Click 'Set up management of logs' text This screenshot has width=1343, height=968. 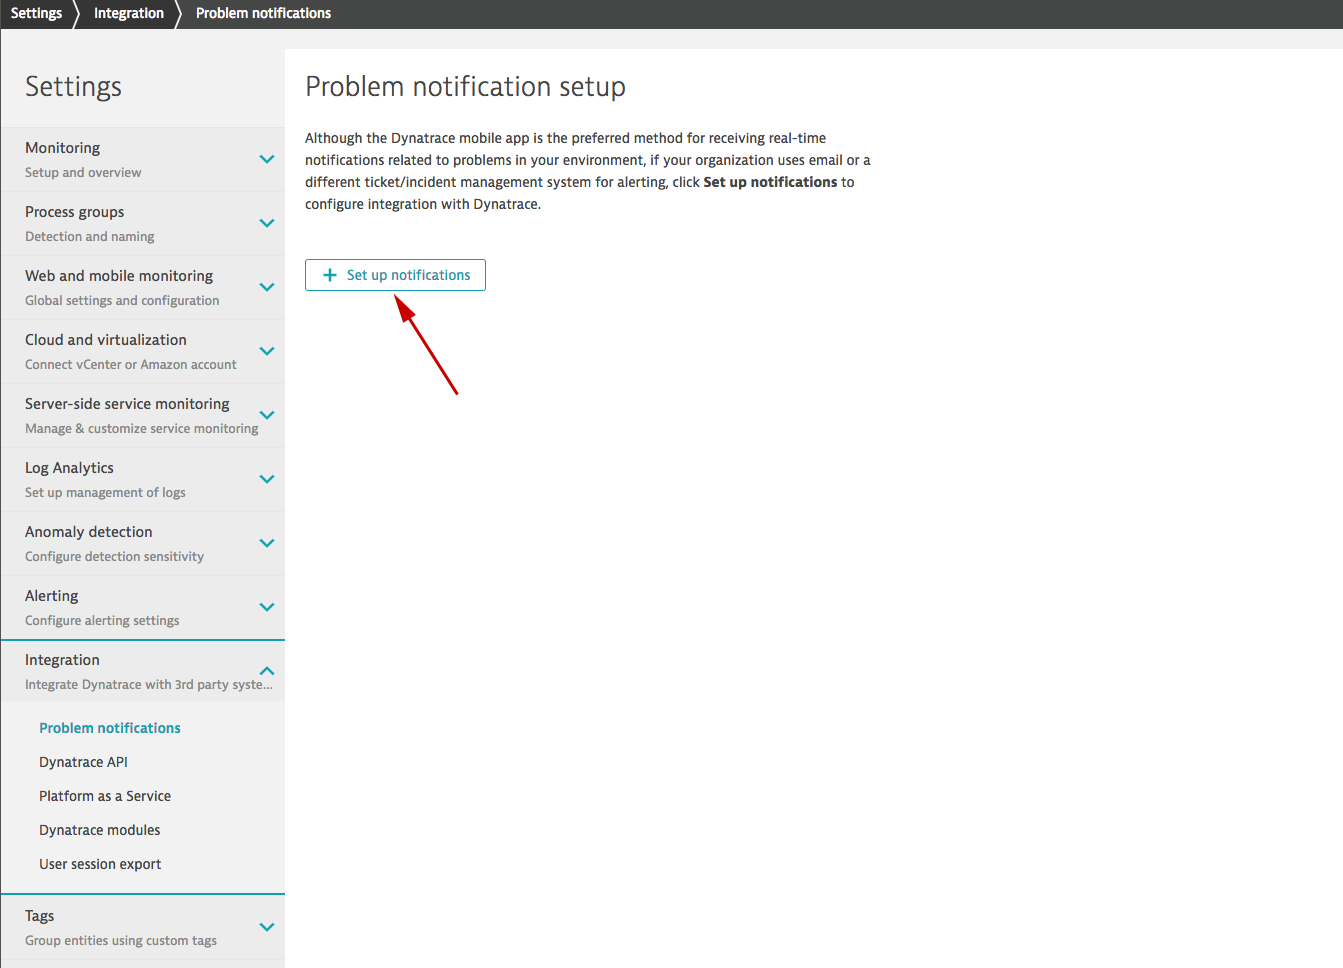(105, 493)
